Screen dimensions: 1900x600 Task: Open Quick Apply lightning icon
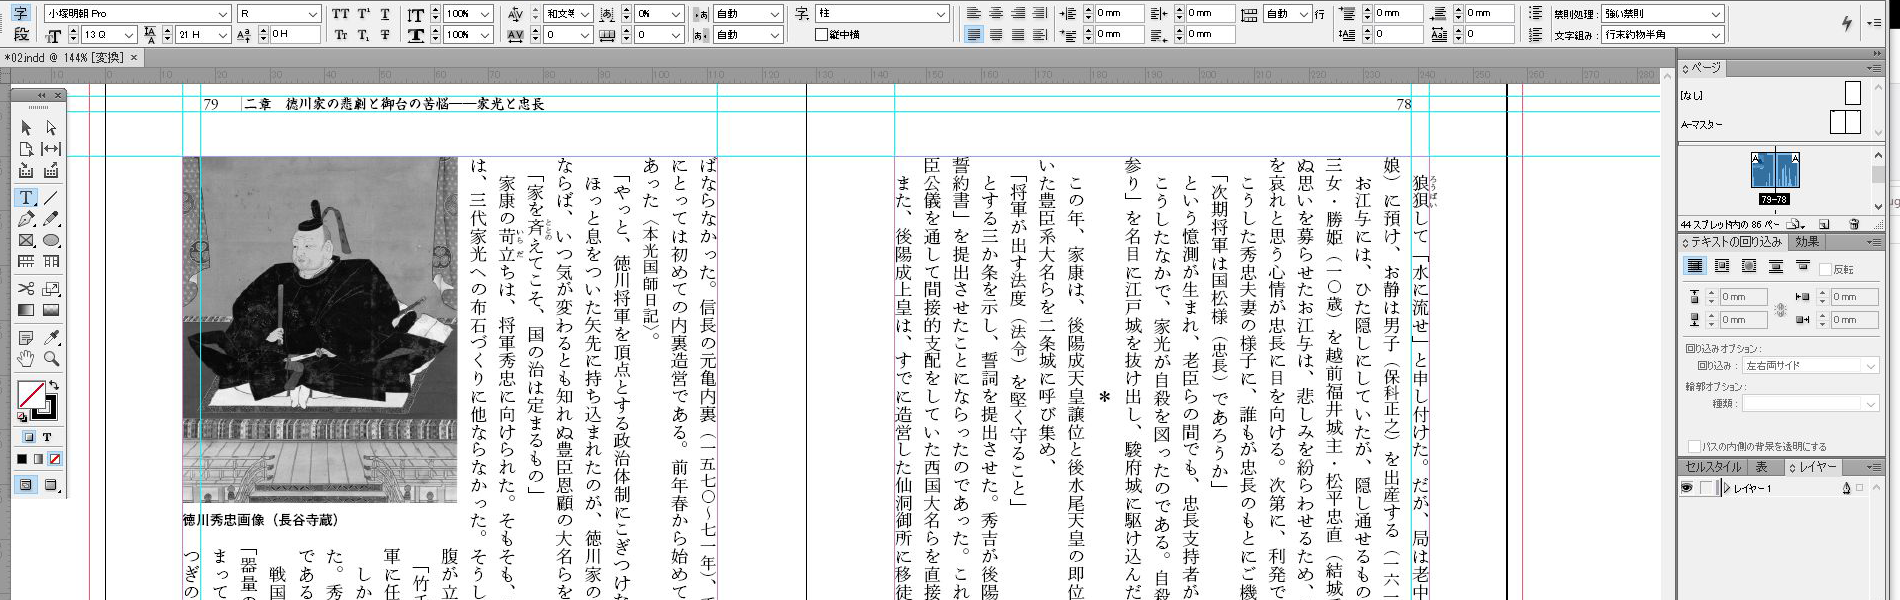click(1847, 23)
